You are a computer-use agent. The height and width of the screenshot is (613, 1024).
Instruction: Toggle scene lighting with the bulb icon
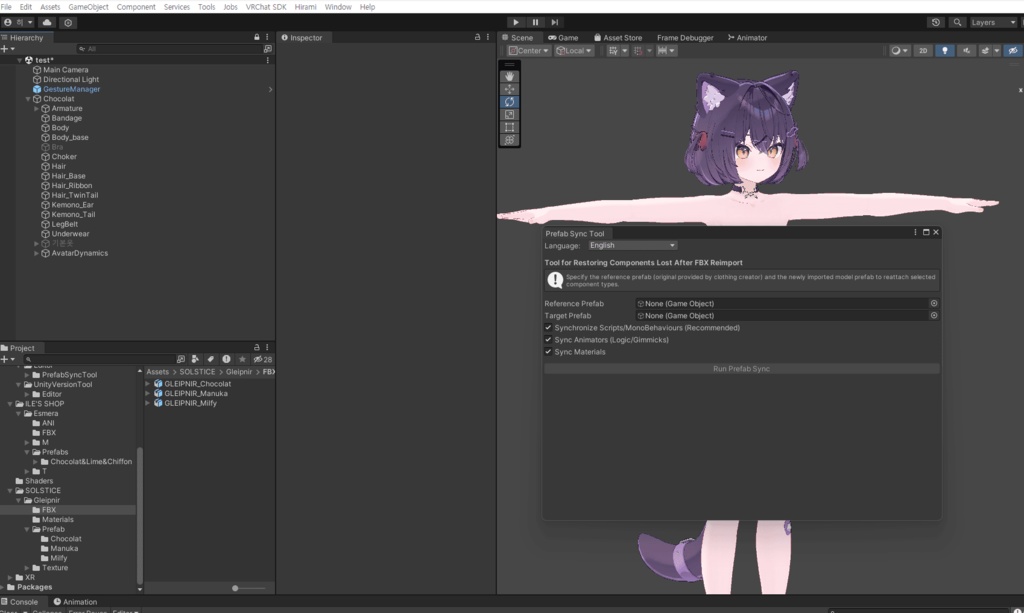point(945,50)
